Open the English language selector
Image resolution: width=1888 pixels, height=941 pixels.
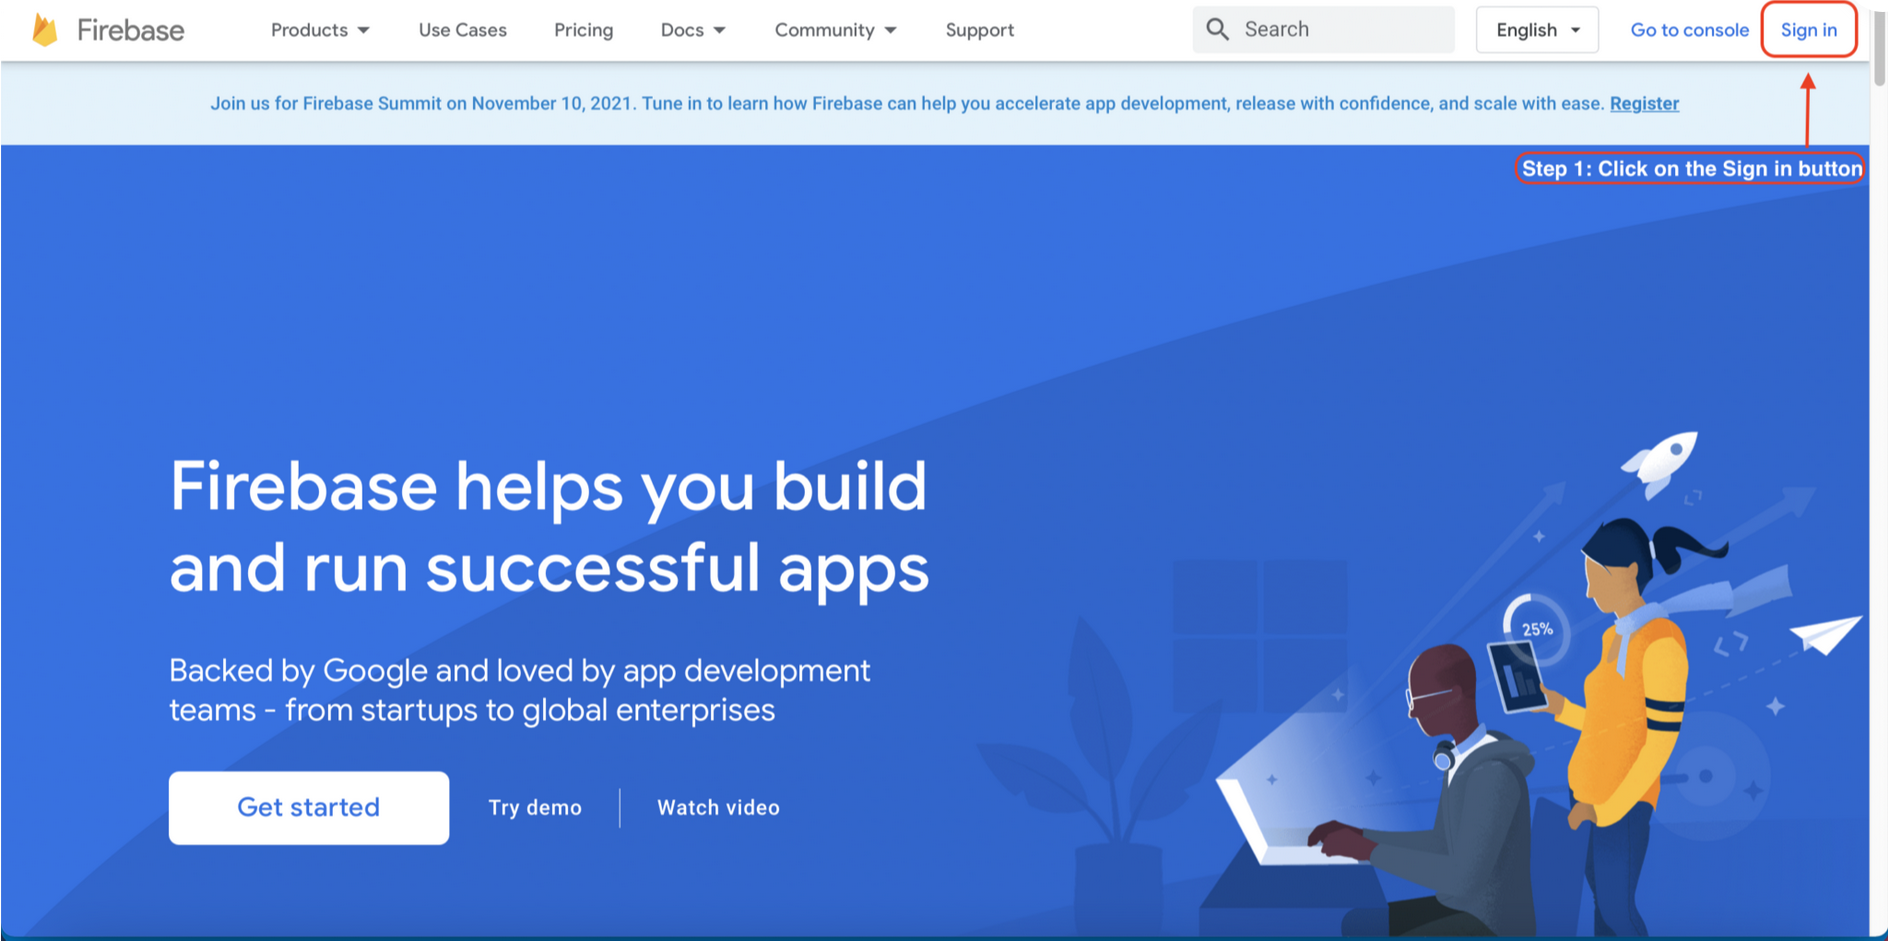coord(1537,30)
